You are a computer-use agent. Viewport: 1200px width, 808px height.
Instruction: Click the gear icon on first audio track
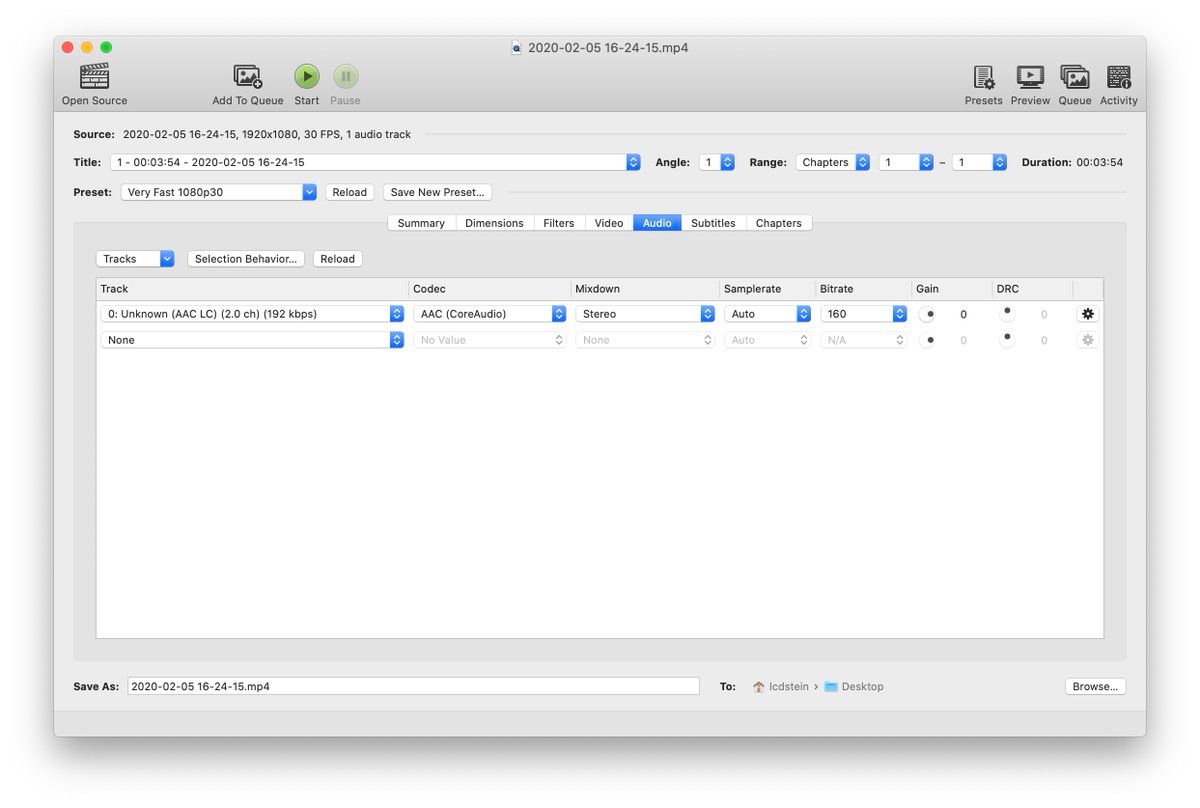click(1088, 314)
